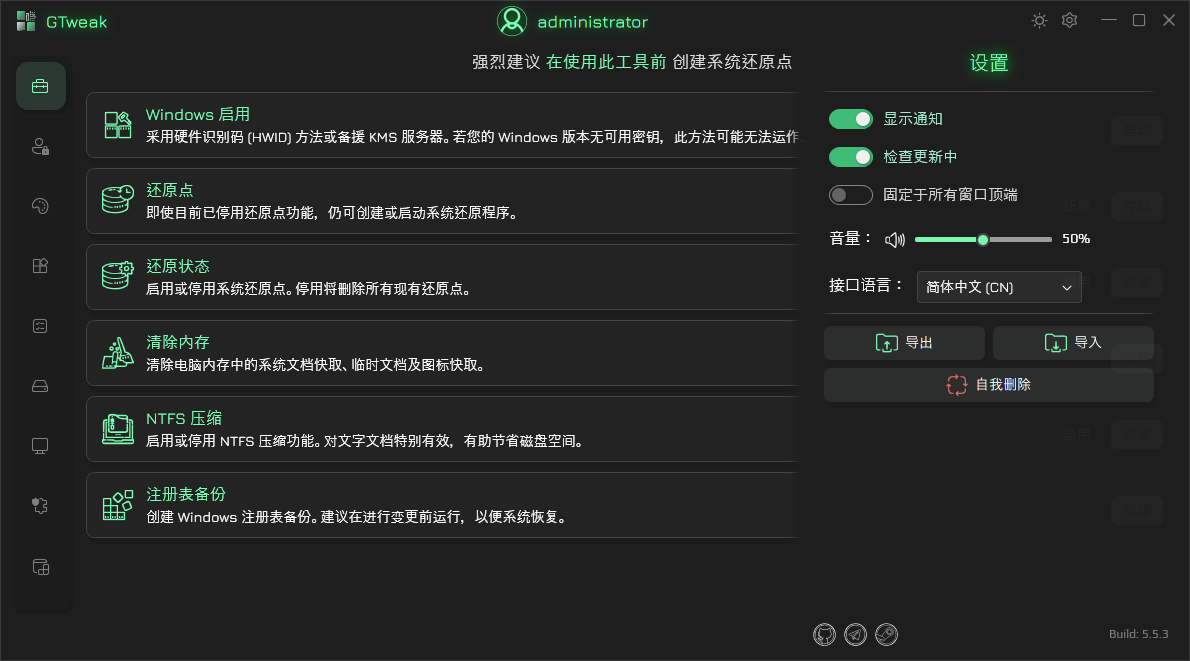
Task: Click the 注册表备份 title text
Action: tap(186, 494)
